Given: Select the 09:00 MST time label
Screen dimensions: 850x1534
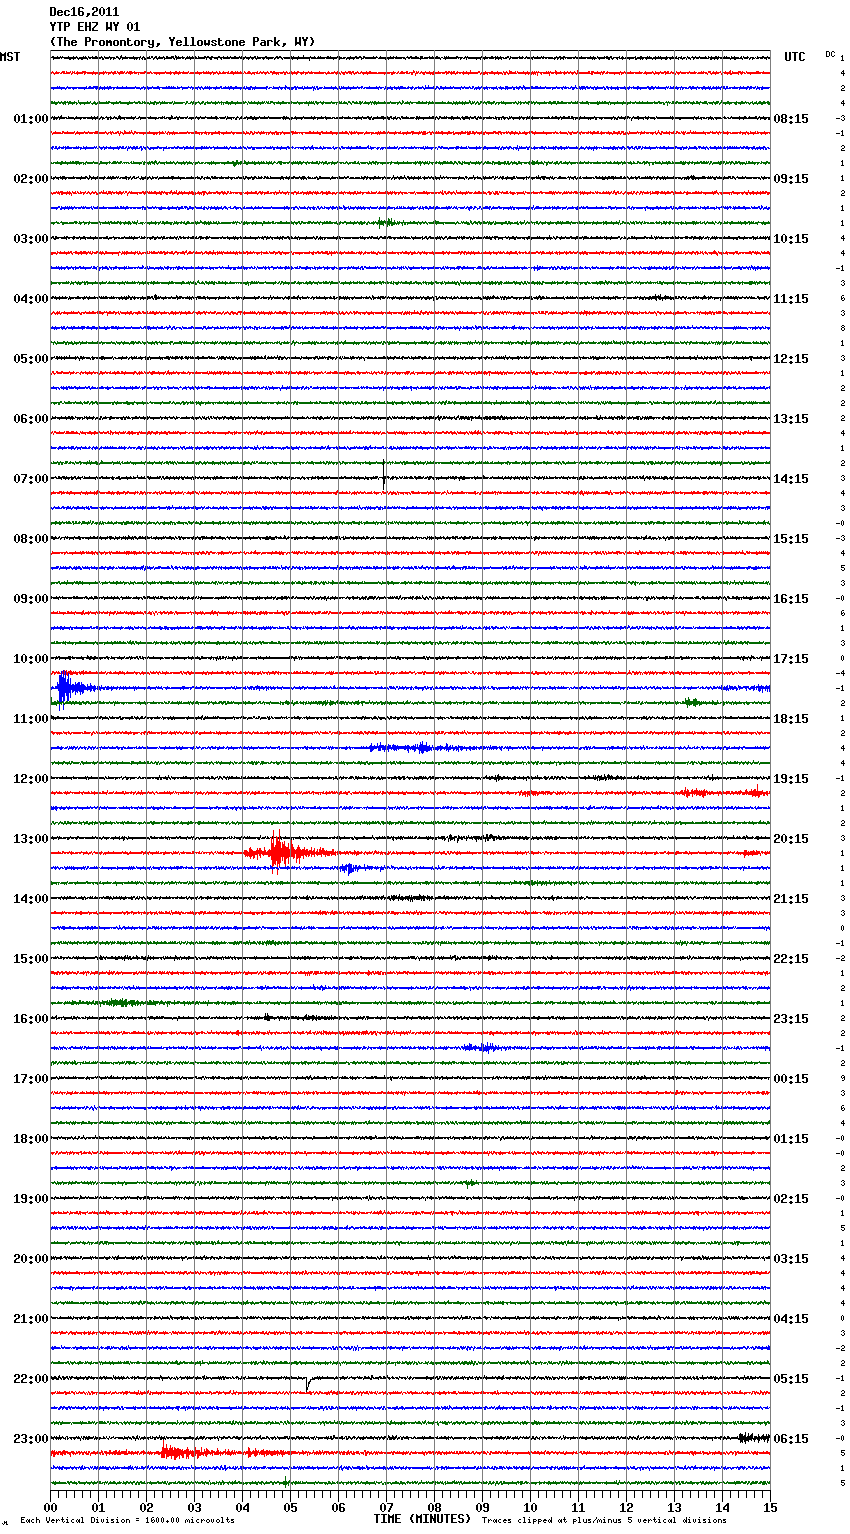Looking at the screenshot, I should pos(31,599).
